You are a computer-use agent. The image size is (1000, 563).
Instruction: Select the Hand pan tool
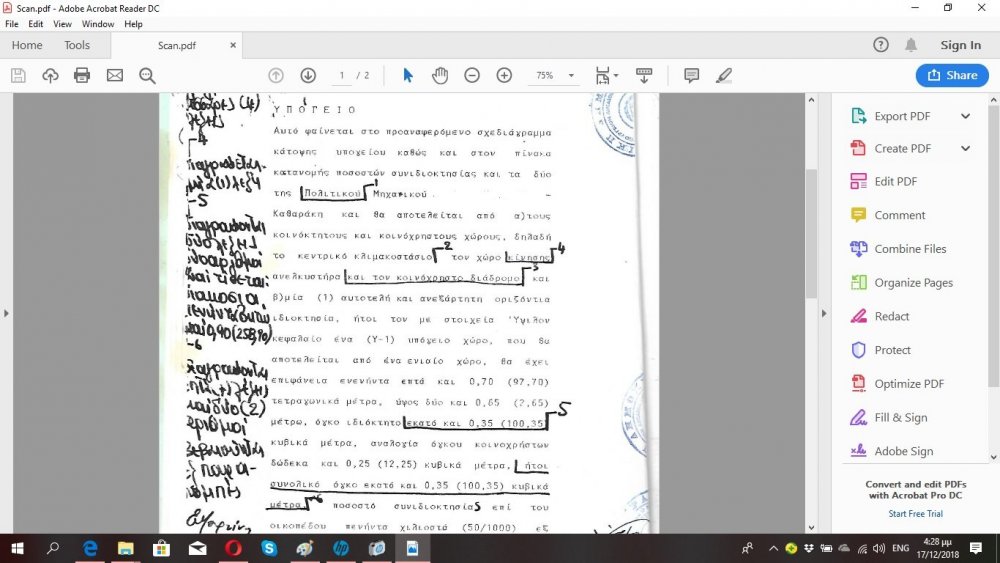(x=439, y=76)
